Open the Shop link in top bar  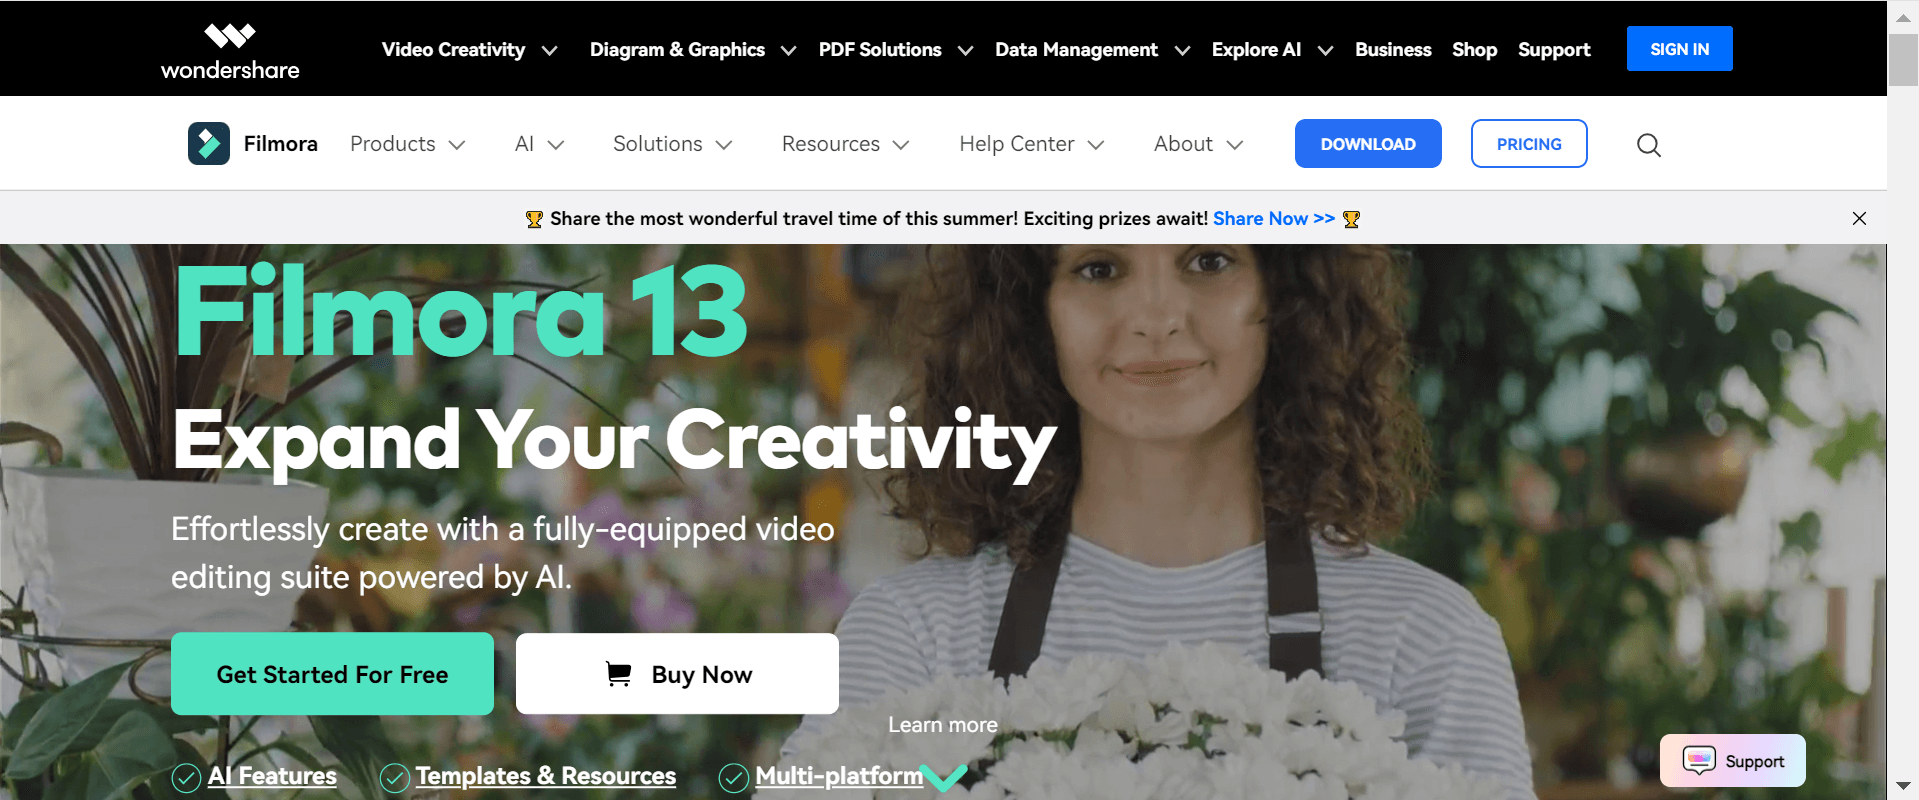point(1475,50)
